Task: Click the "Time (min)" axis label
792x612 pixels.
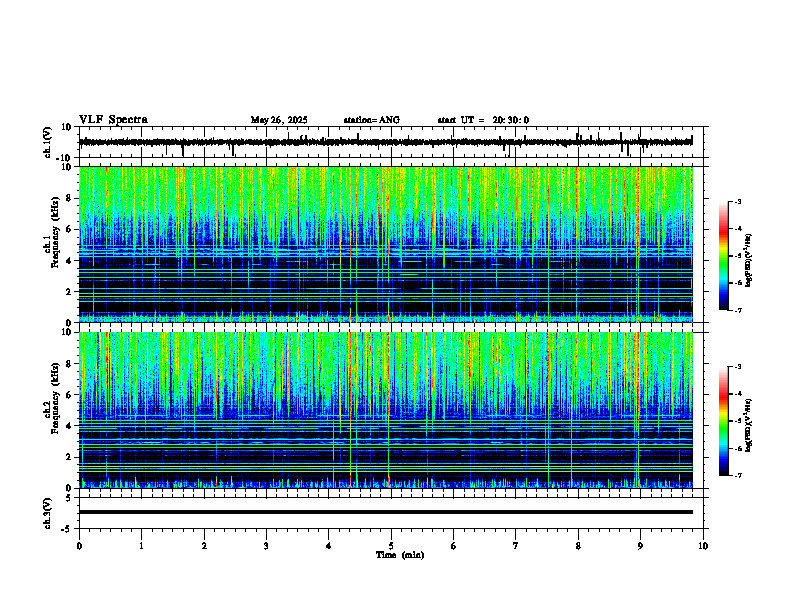Action: [x=400, y=555]
